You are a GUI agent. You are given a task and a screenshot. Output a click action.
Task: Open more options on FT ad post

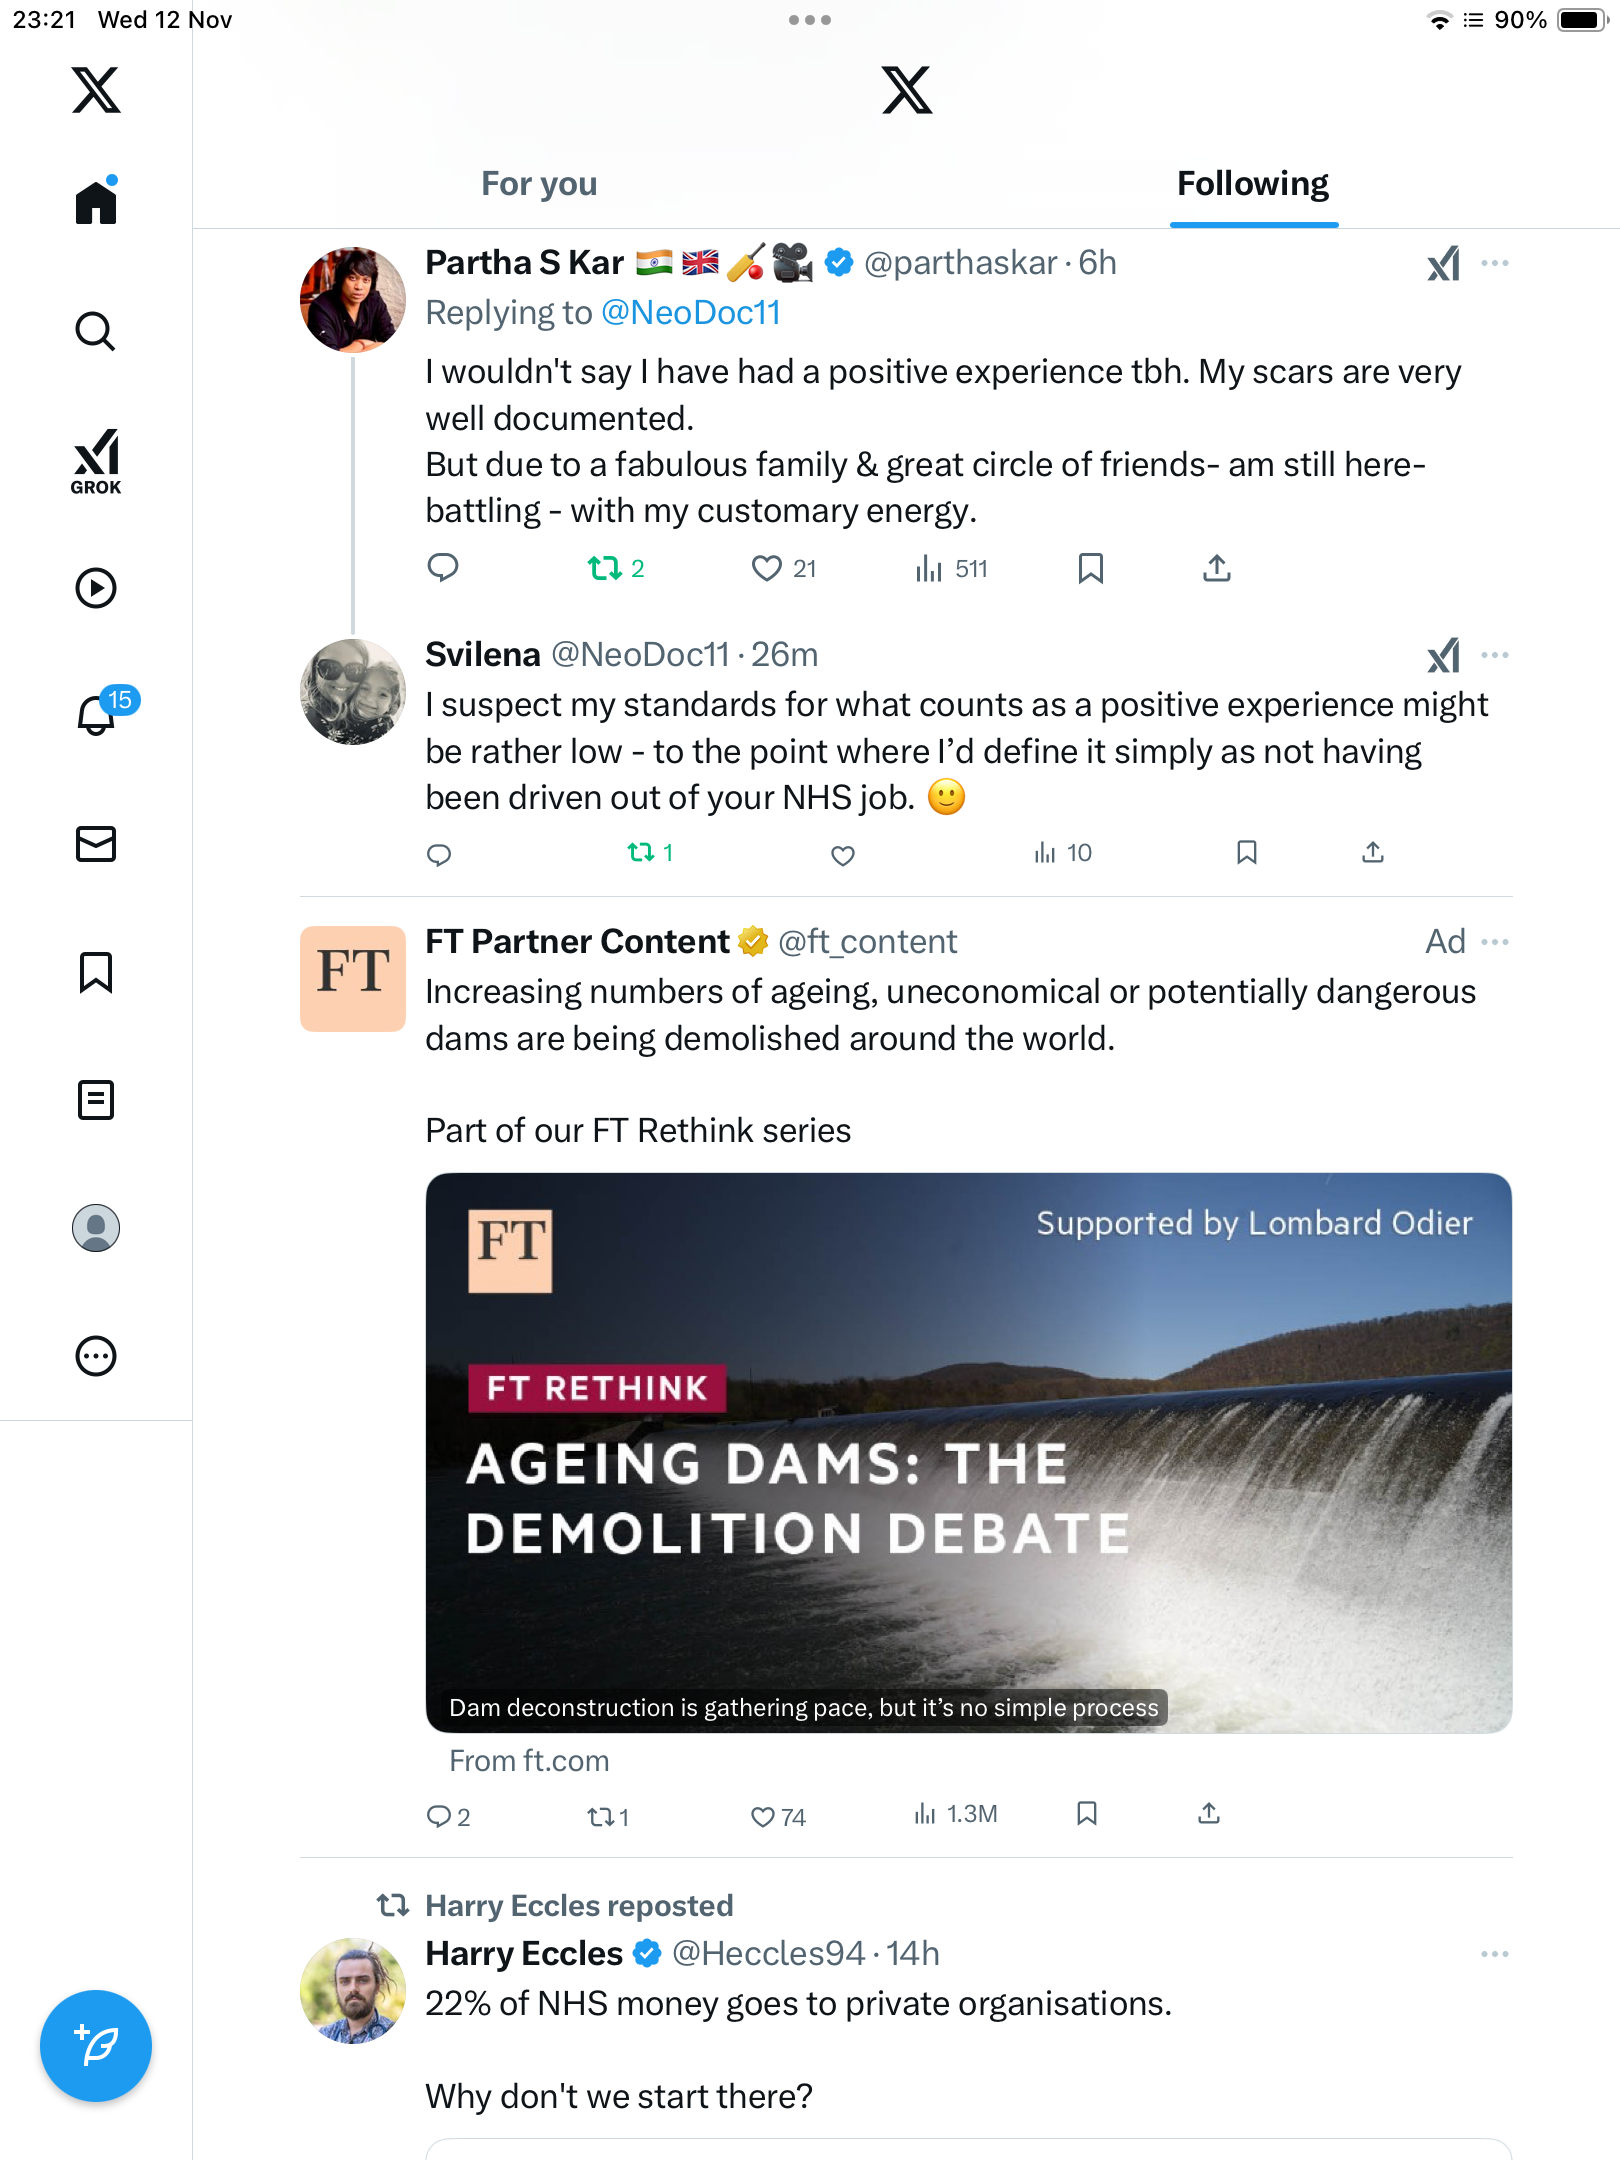click(x=1495, y=942)
